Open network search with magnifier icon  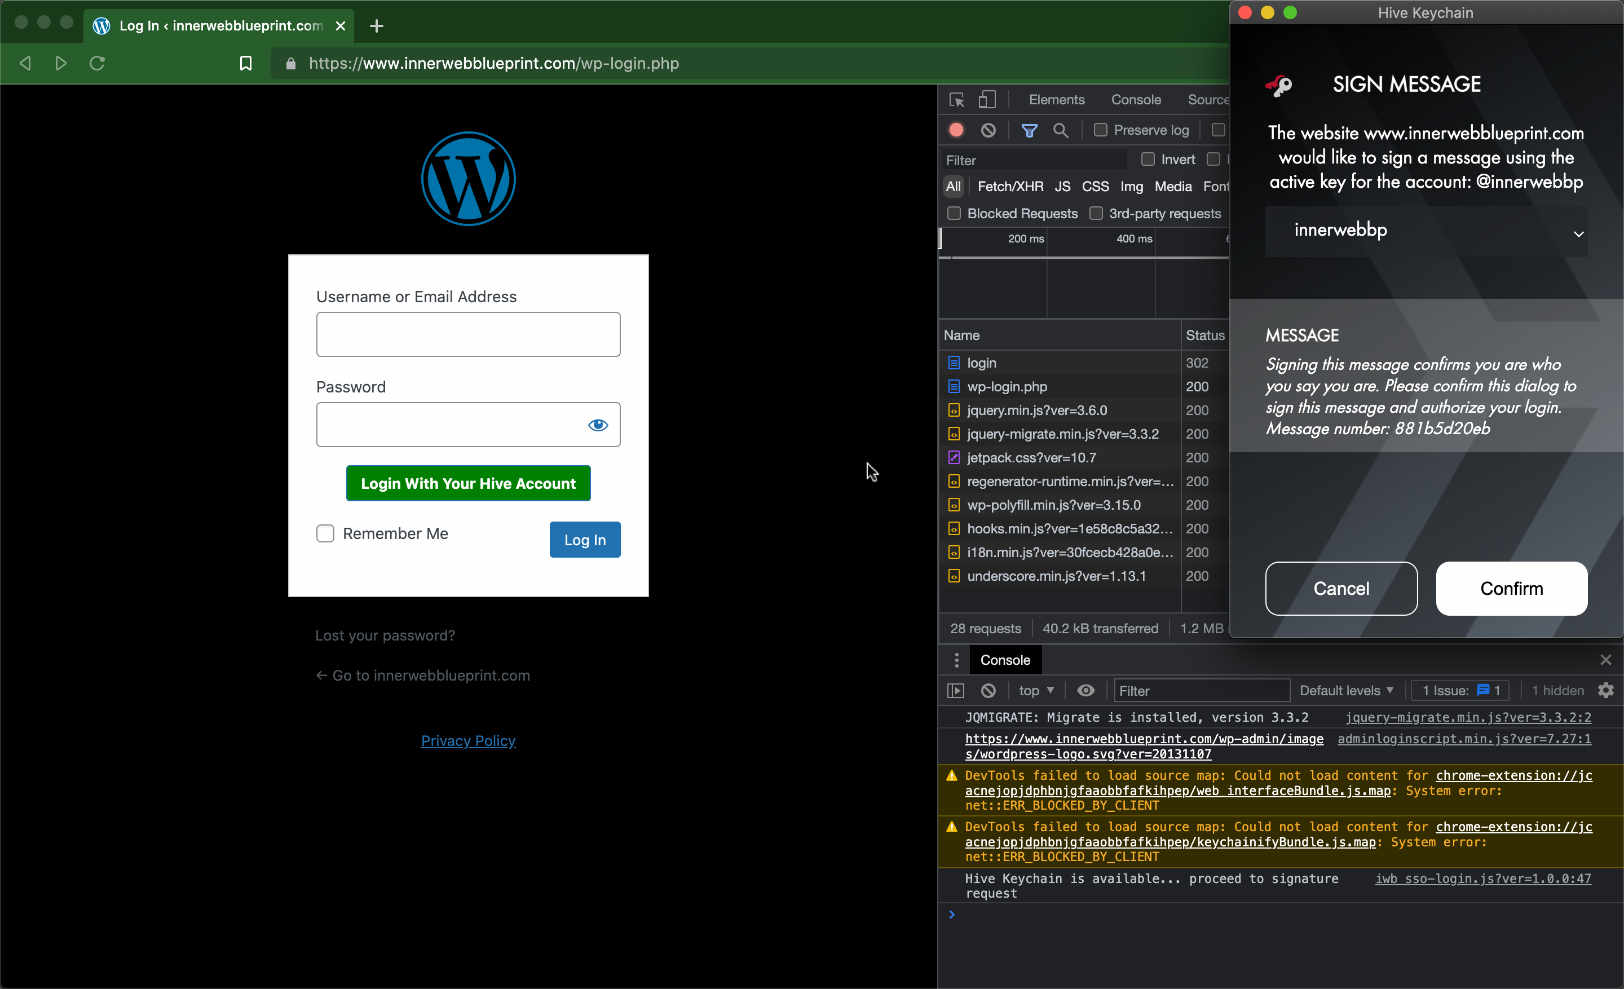point(1061,130)
